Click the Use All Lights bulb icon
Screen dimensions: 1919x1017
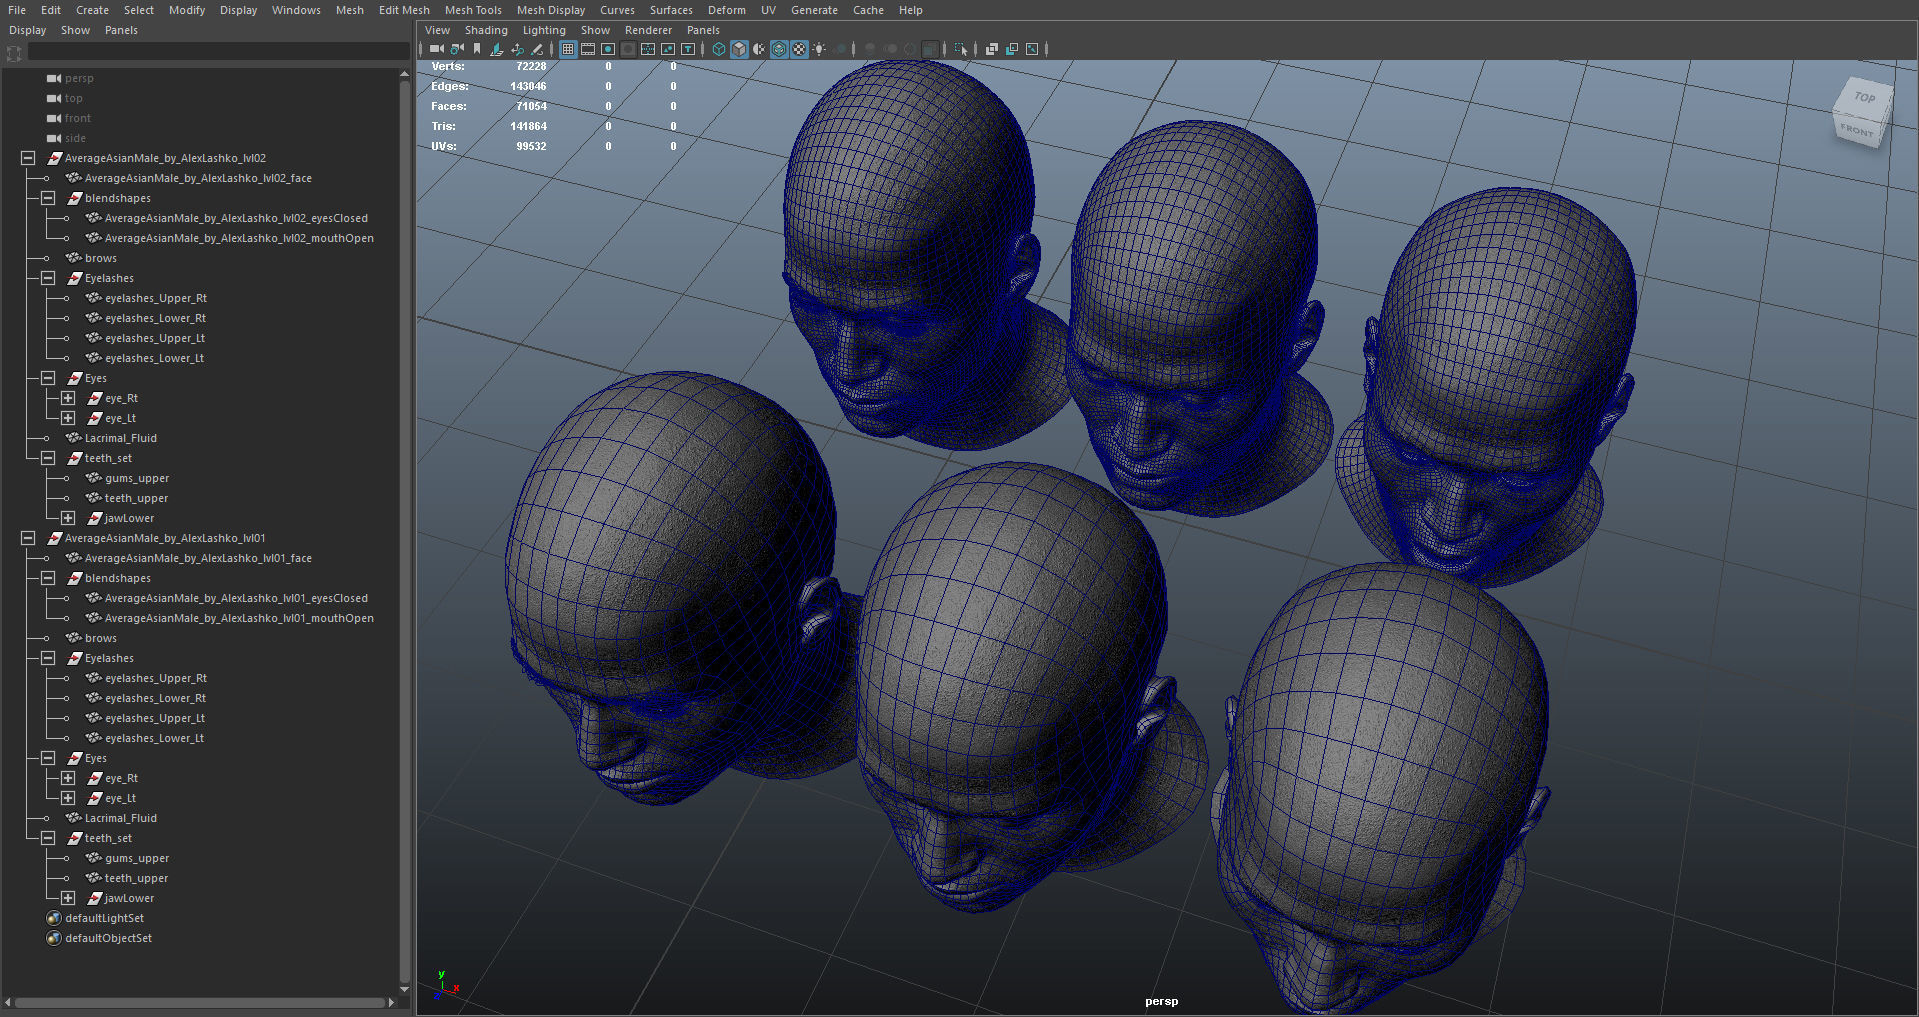(x=819, y=49)
